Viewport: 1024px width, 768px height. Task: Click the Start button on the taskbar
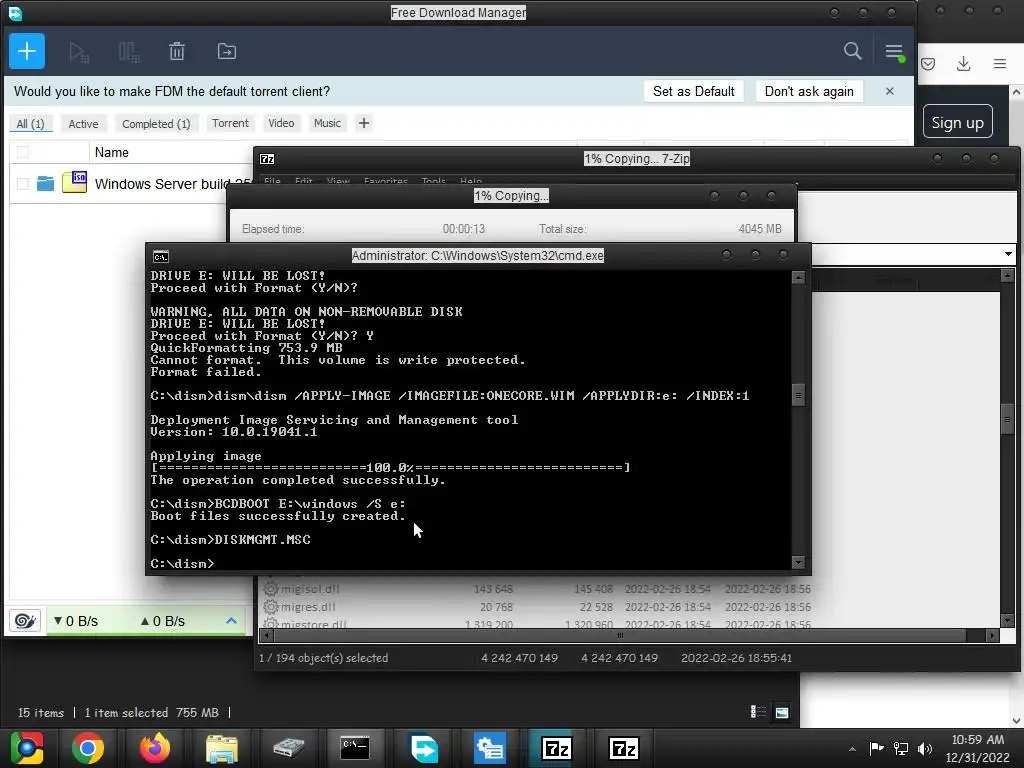pyautogui.click(x=27, y=748)
